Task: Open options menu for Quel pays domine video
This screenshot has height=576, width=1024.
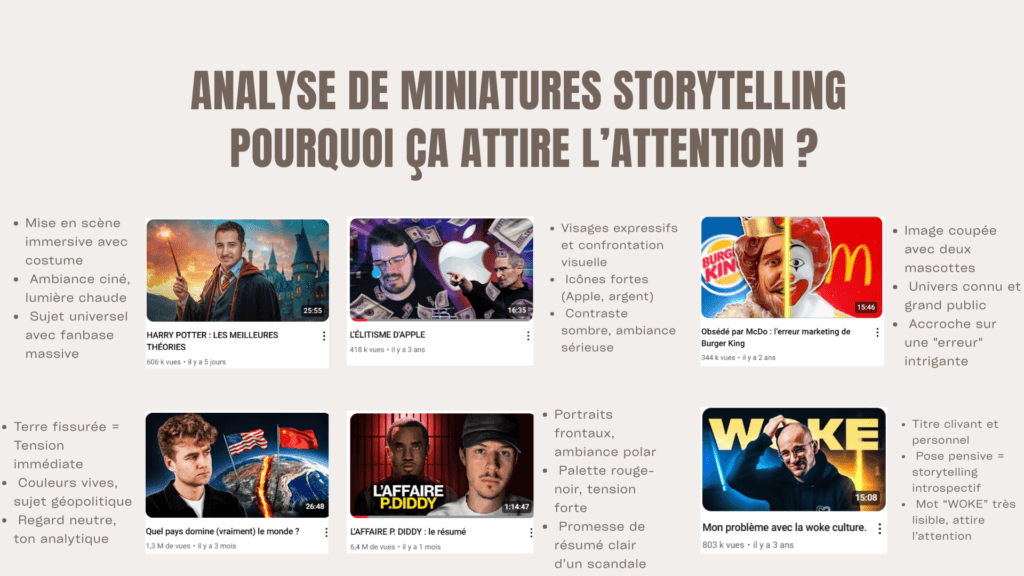Action: [x=326, y=532]
